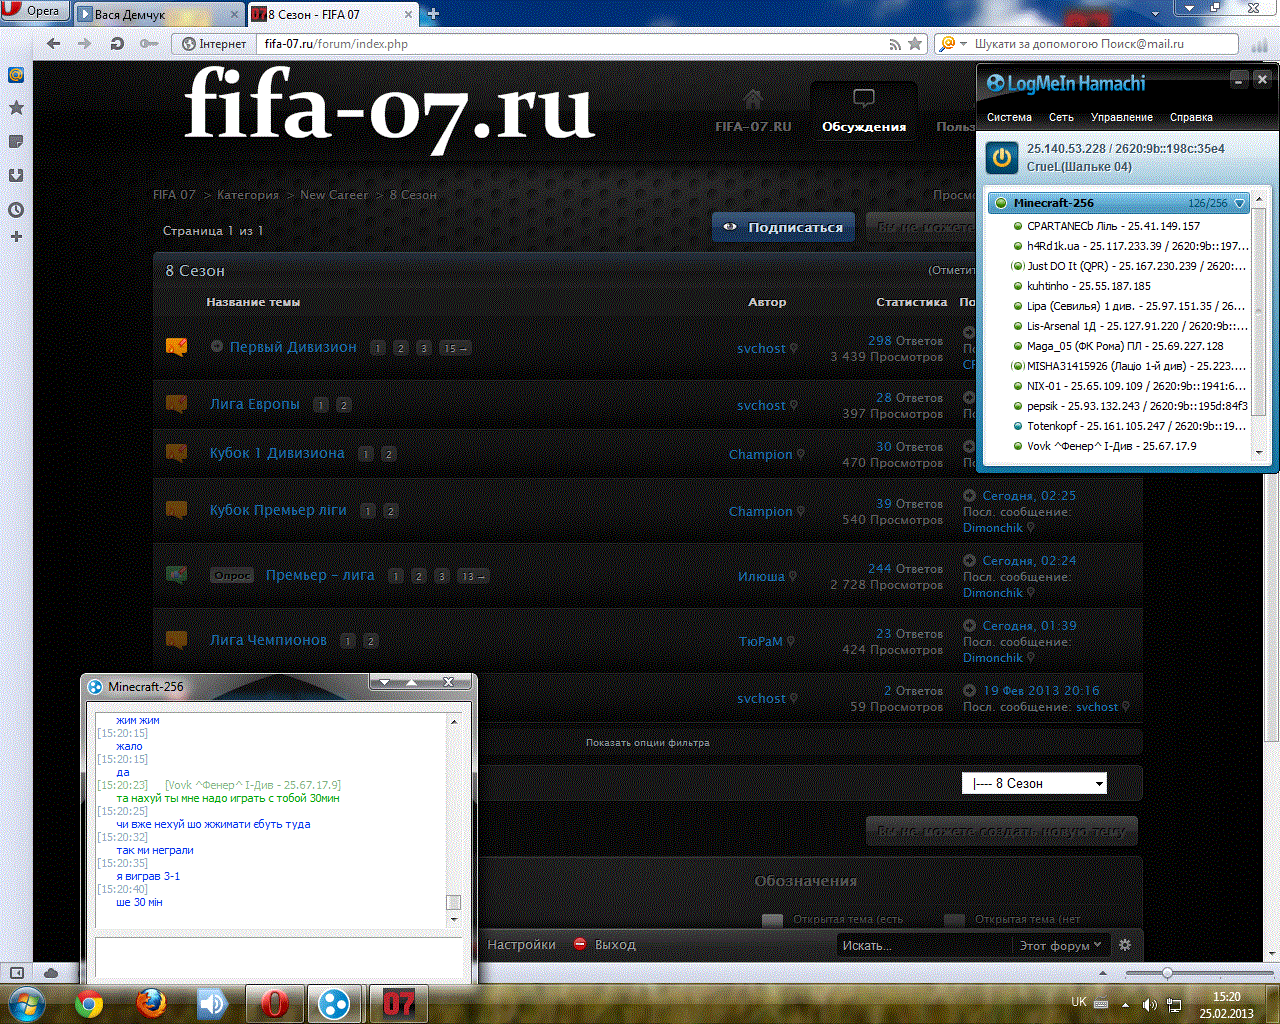
Task: Launch Firefox from the taskbar
Action: coord(151,1003)
